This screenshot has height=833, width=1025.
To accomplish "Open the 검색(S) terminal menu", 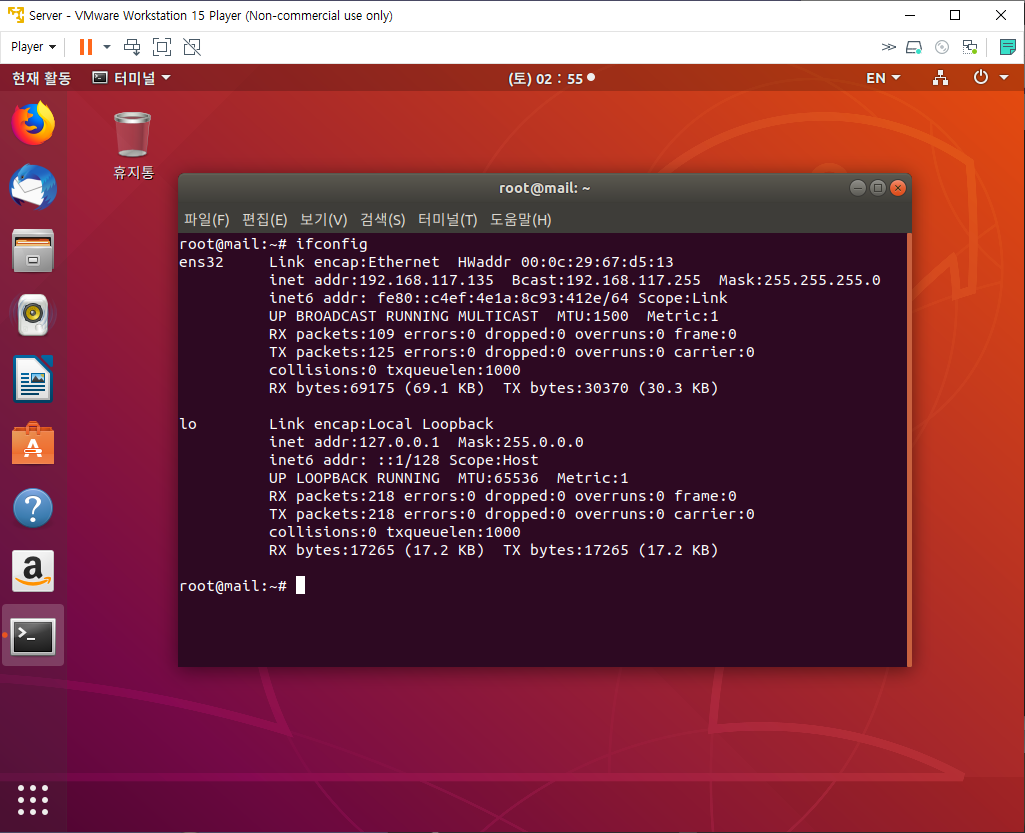I will point(383,220).
